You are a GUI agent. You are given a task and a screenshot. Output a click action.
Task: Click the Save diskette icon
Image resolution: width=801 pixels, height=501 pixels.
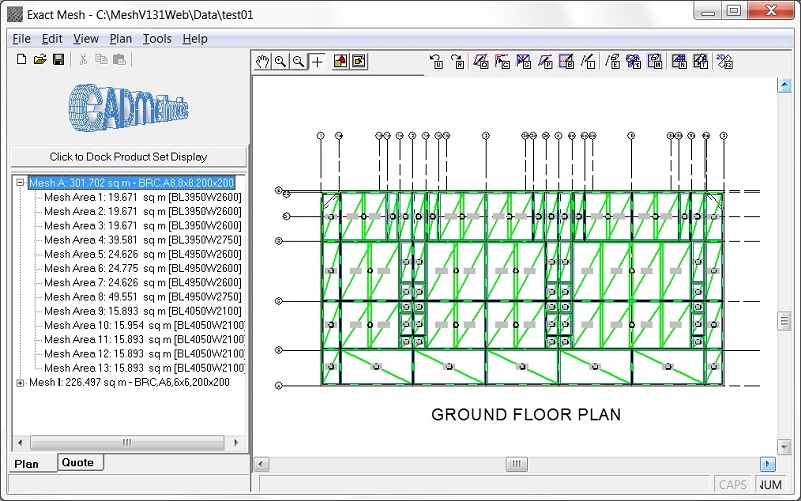tap(58, 60)
